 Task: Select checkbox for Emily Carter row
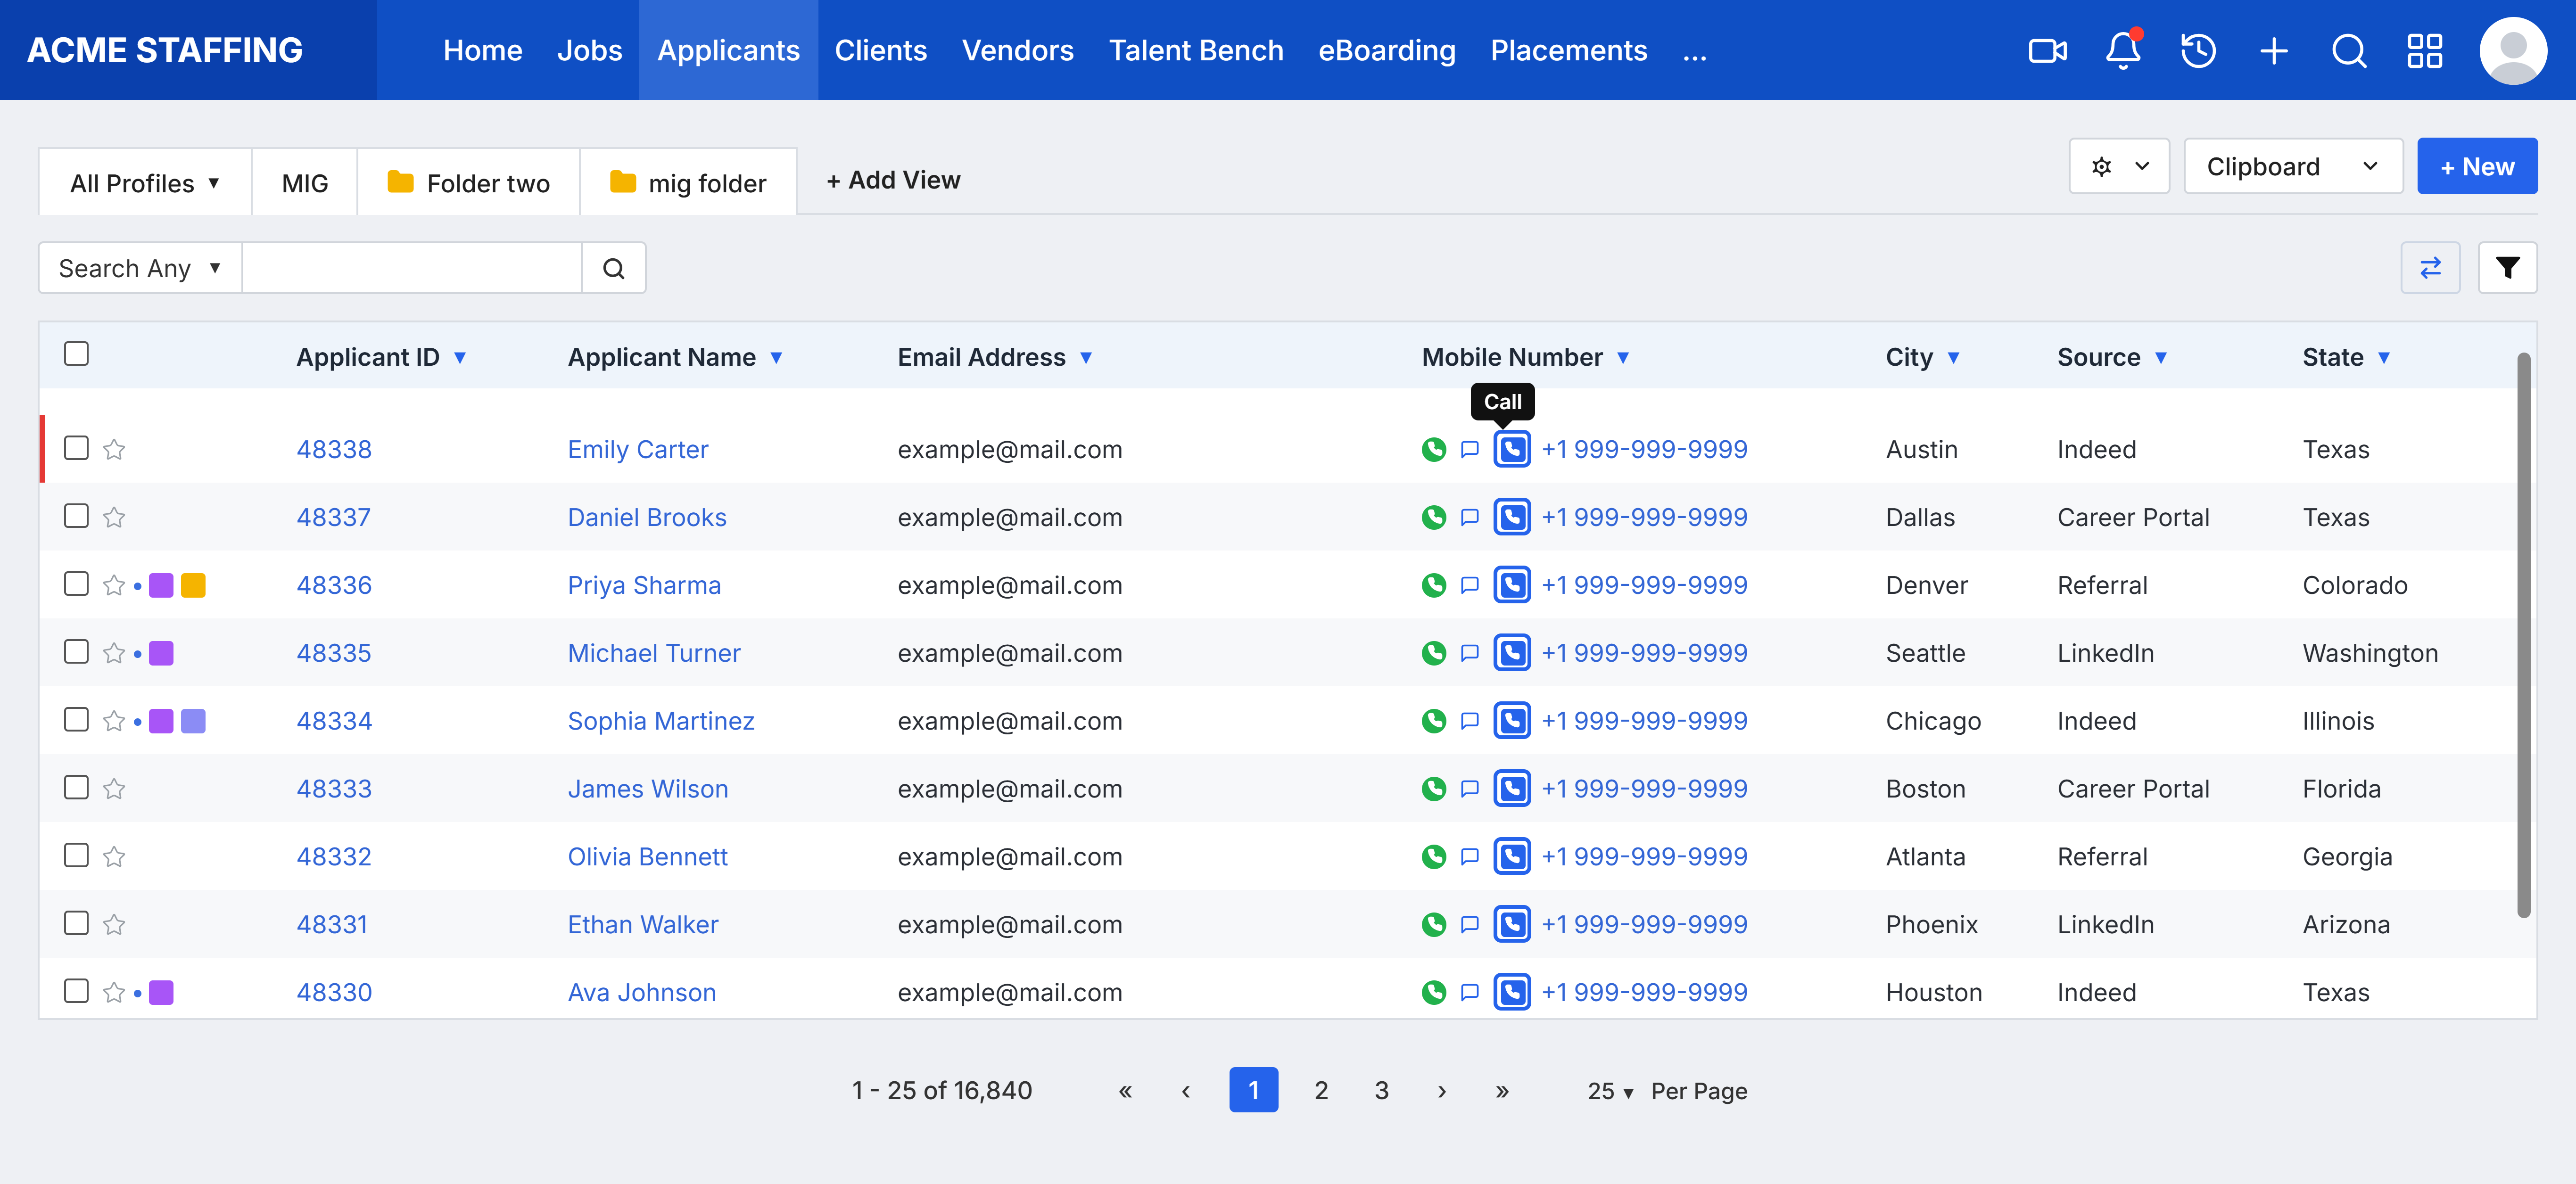tap(76, 448)
